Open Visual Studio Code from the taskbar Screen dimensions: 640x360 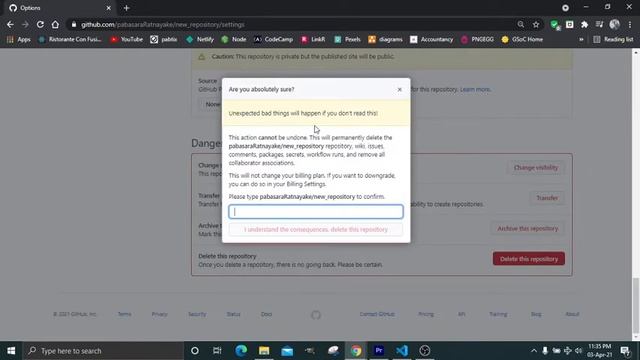402,351
